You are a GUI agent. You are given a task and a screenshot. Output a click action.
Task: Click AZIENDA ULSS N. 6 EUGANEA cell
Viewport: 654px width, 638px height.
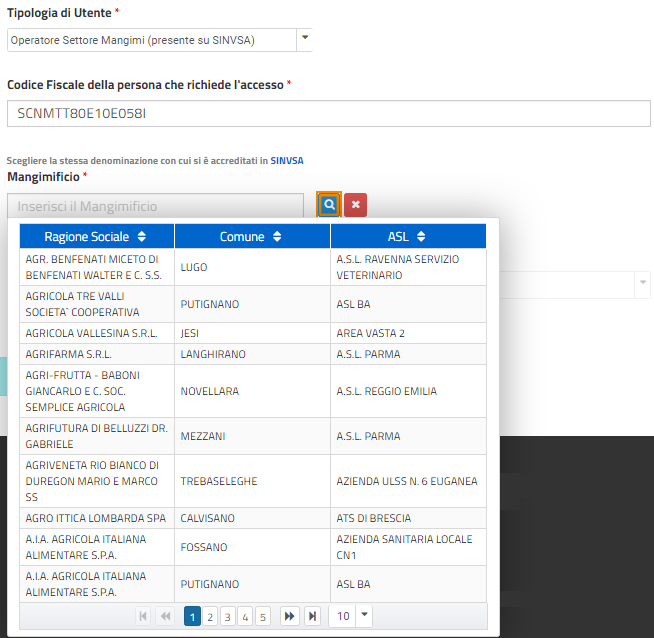pyautogui.click(x=408, y=481)
